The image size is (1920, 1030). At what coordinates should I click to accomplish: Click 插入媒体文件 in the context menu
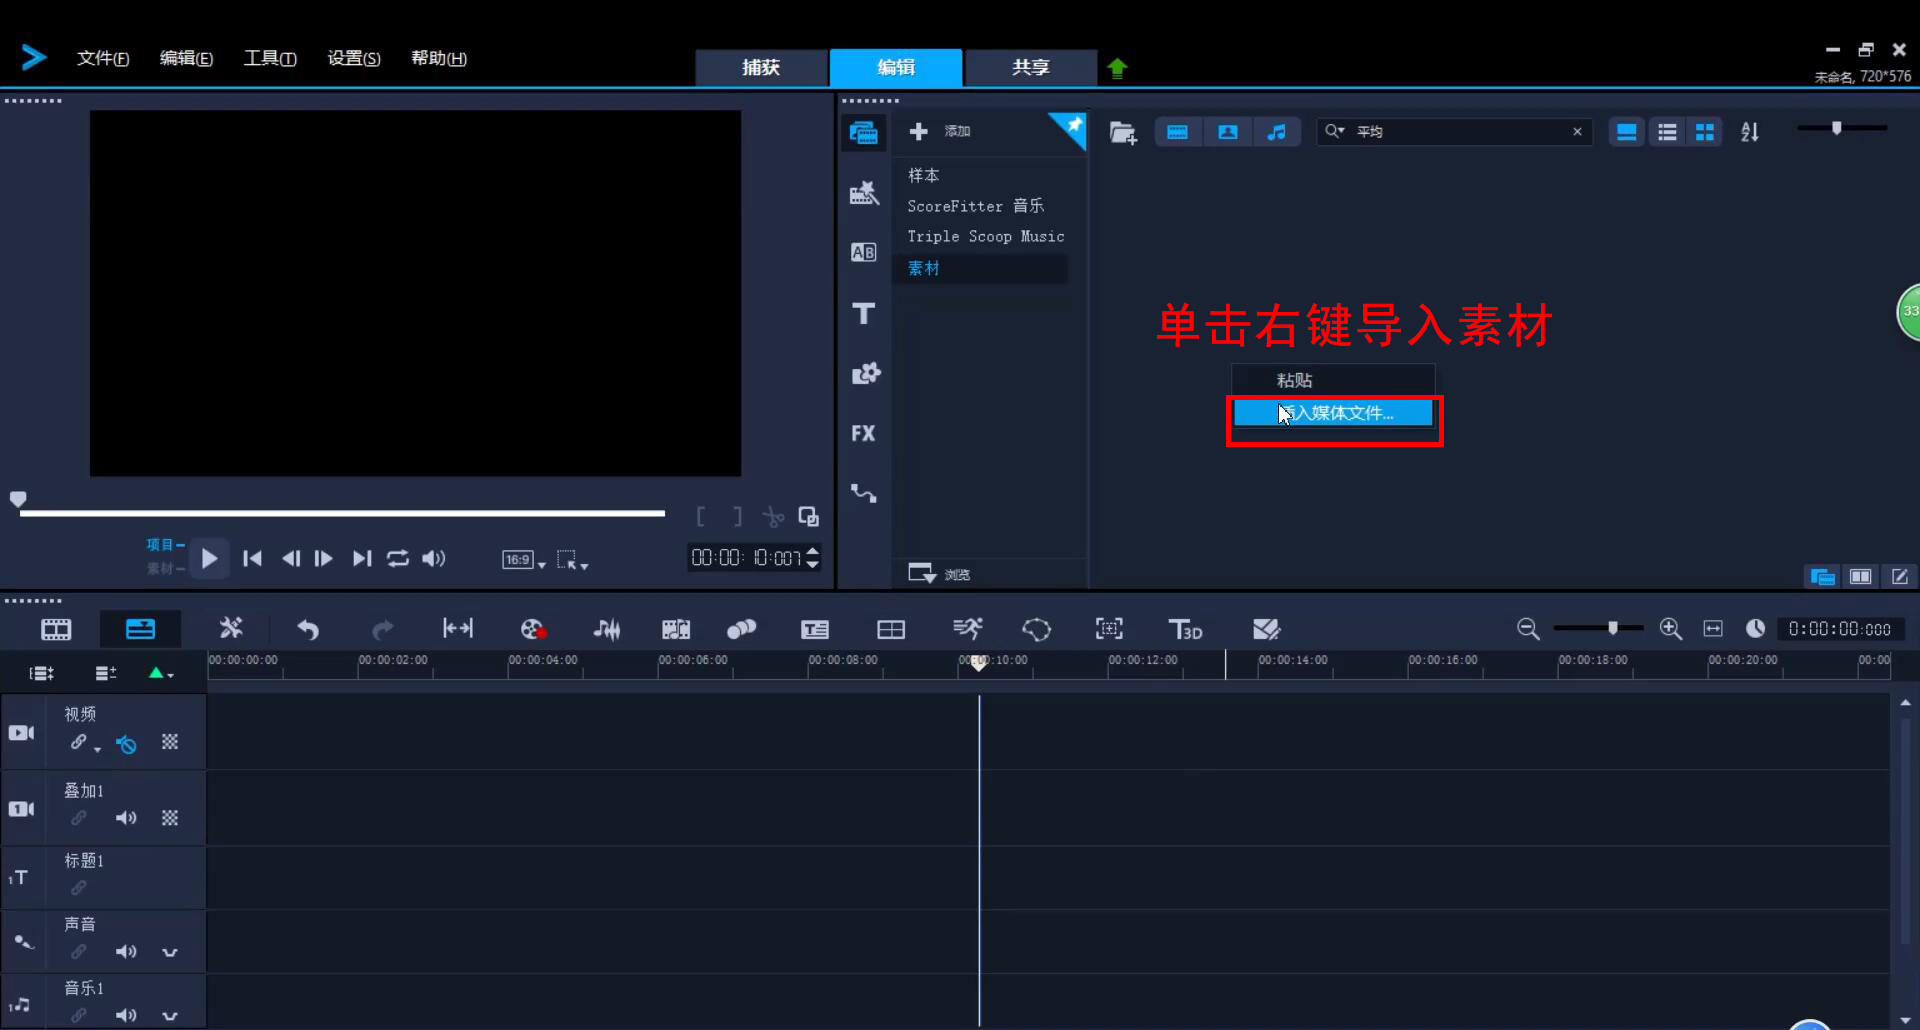pyautogui.click(x=1334, y=412)
